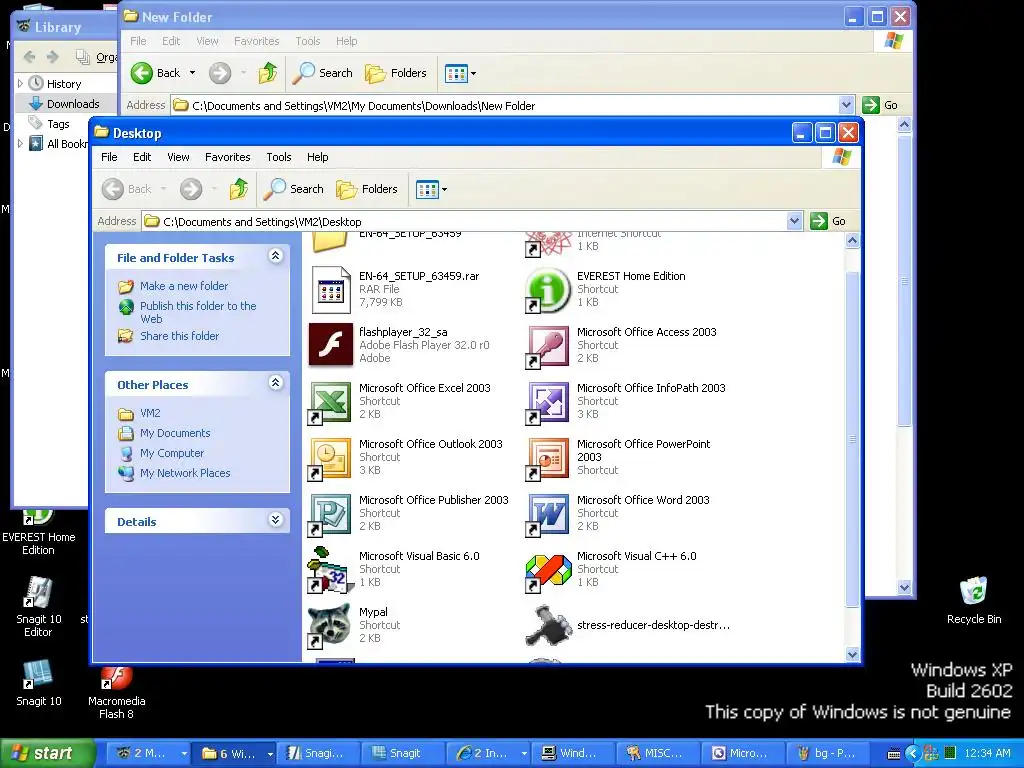The image size is (1024, 768).
Task: Collapse the Other Places panel
Action: pos(276,383)
